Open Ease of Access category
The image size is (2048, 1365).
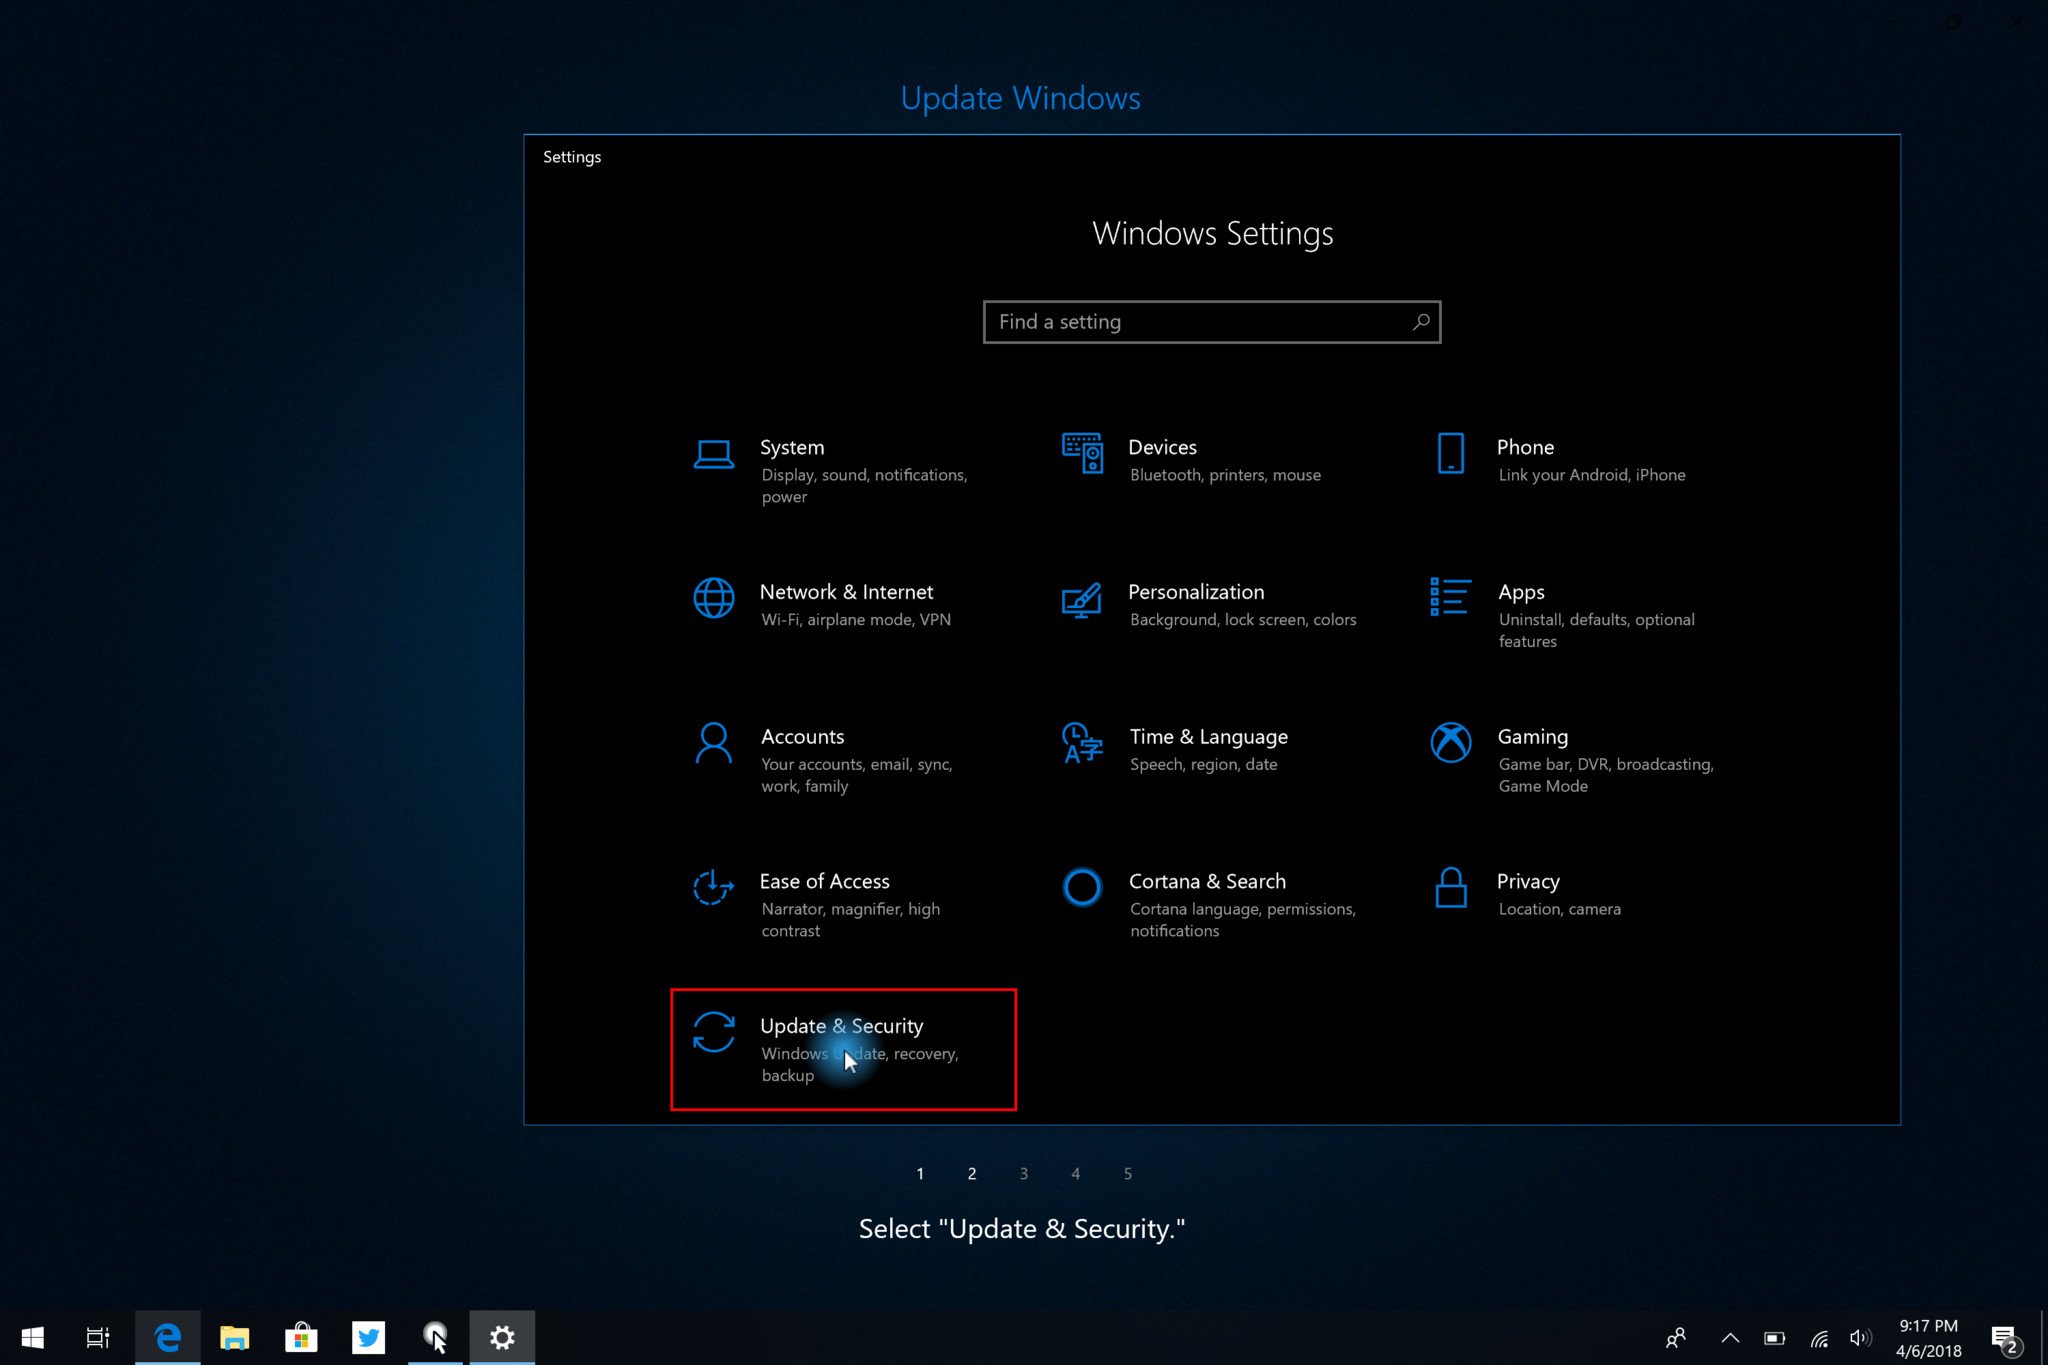[x=824, y=882]
